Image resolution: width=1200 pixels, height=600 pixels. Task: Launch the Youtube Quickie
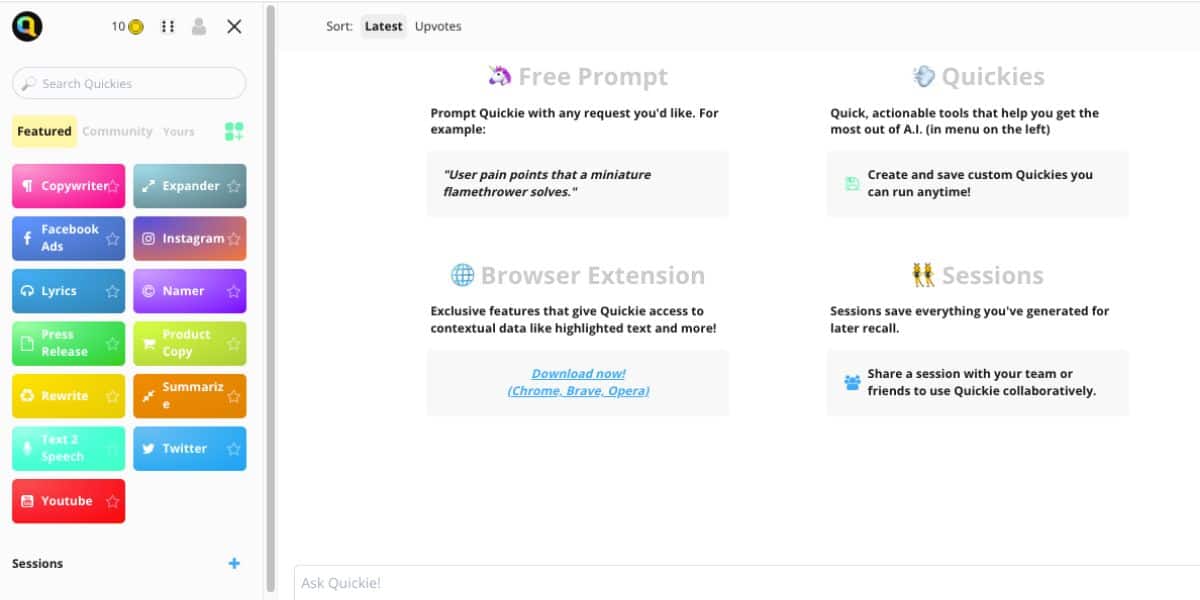pyautogui.click(x=62, y=501)
